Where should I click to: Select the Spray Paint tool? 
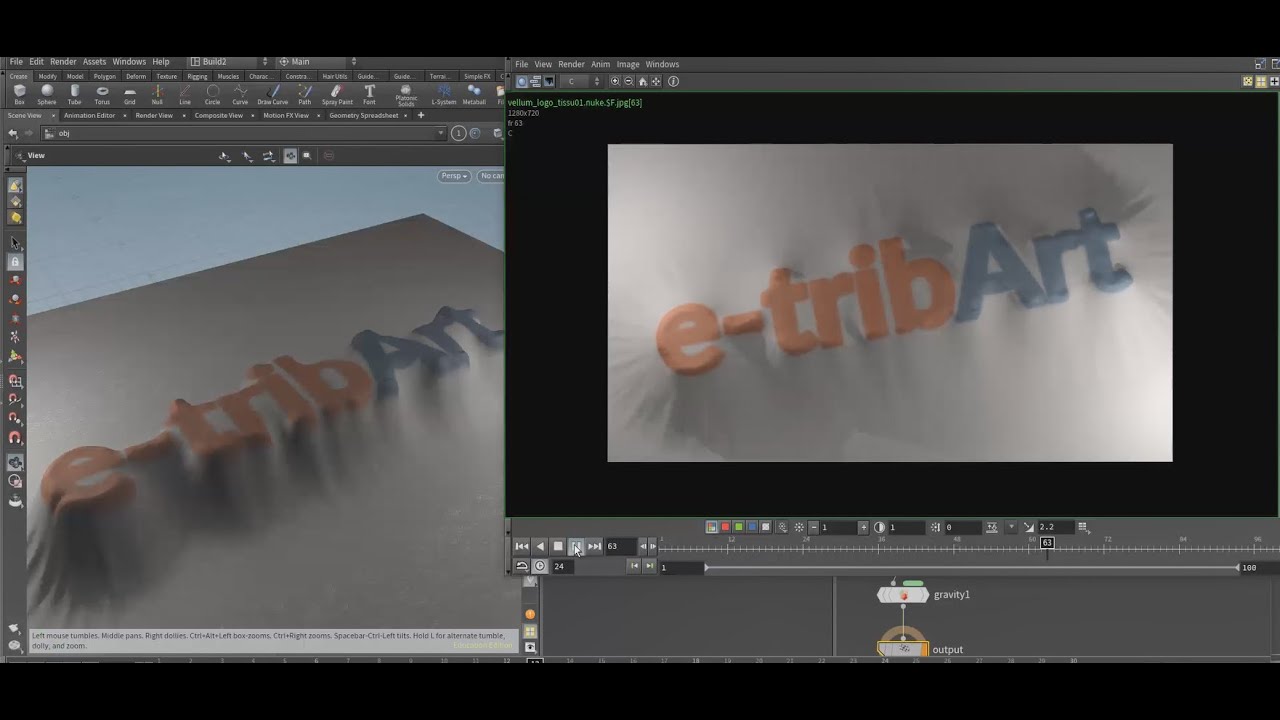pyautogui.click(x=337, y=94)
